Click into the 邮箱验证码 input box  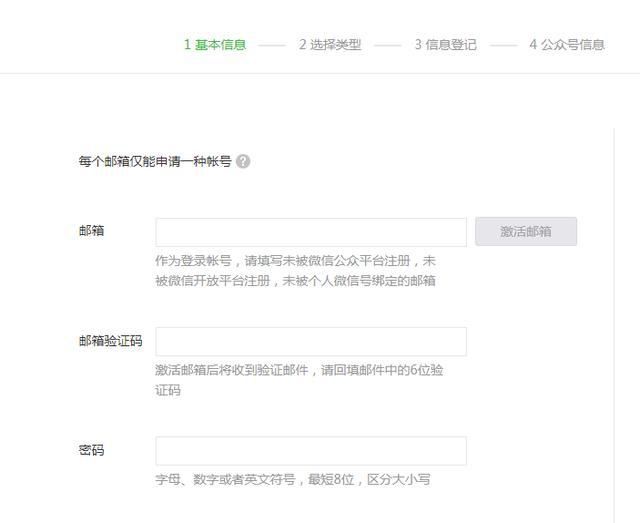311,341
